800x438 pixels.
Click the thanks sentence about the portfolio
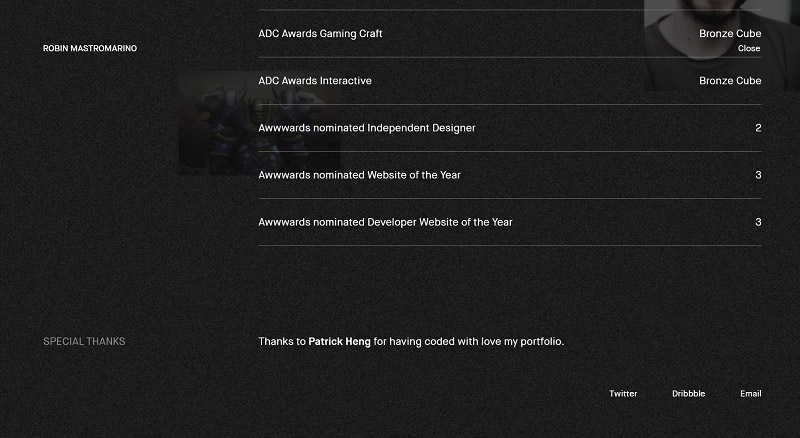click(468, 342)
